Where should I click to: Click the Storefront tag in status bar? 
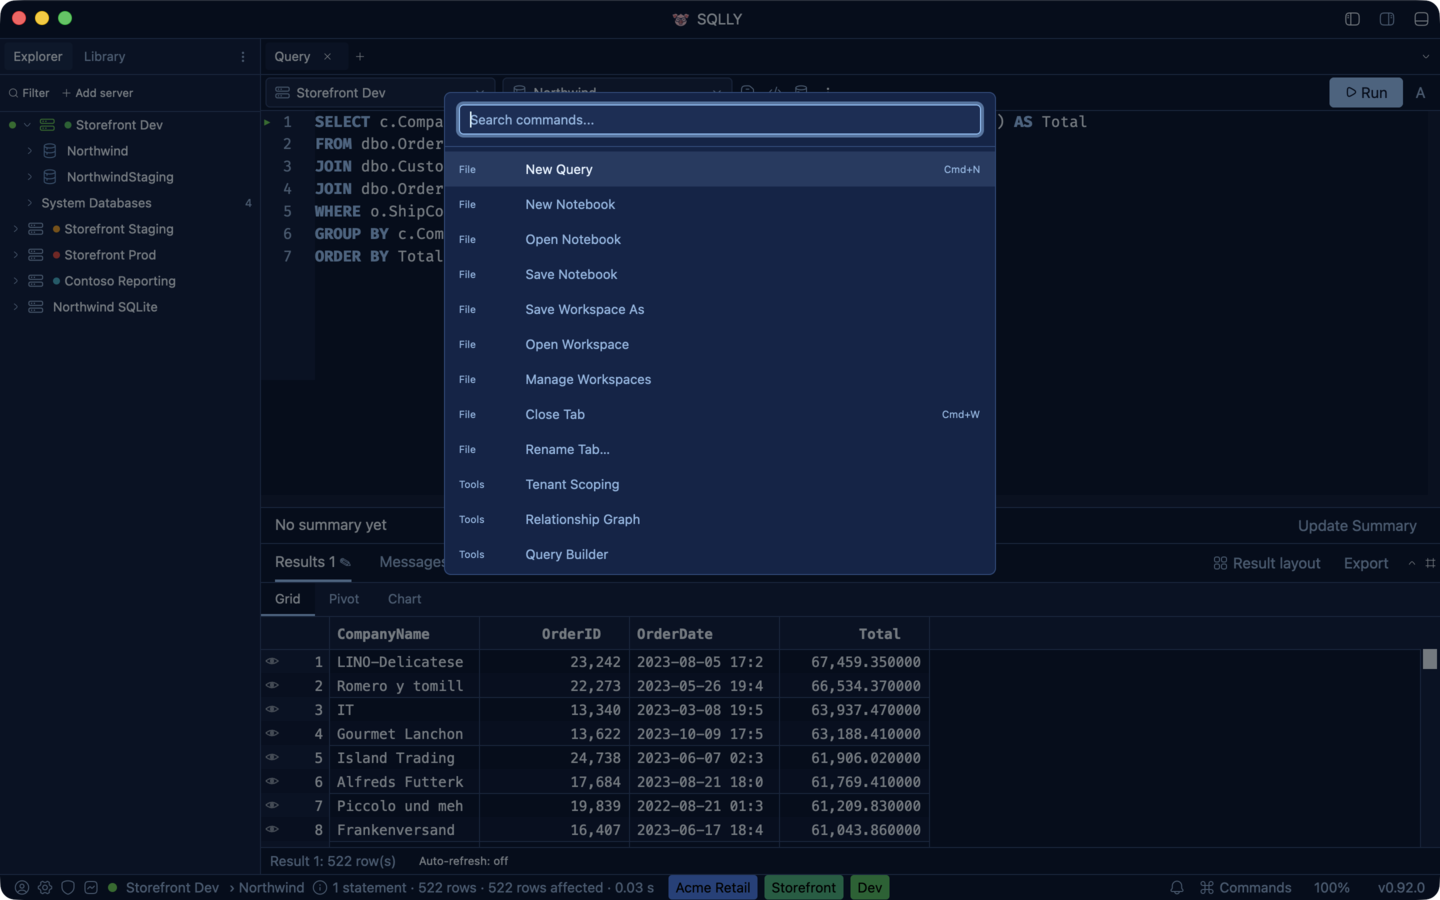tap(804, 888)
